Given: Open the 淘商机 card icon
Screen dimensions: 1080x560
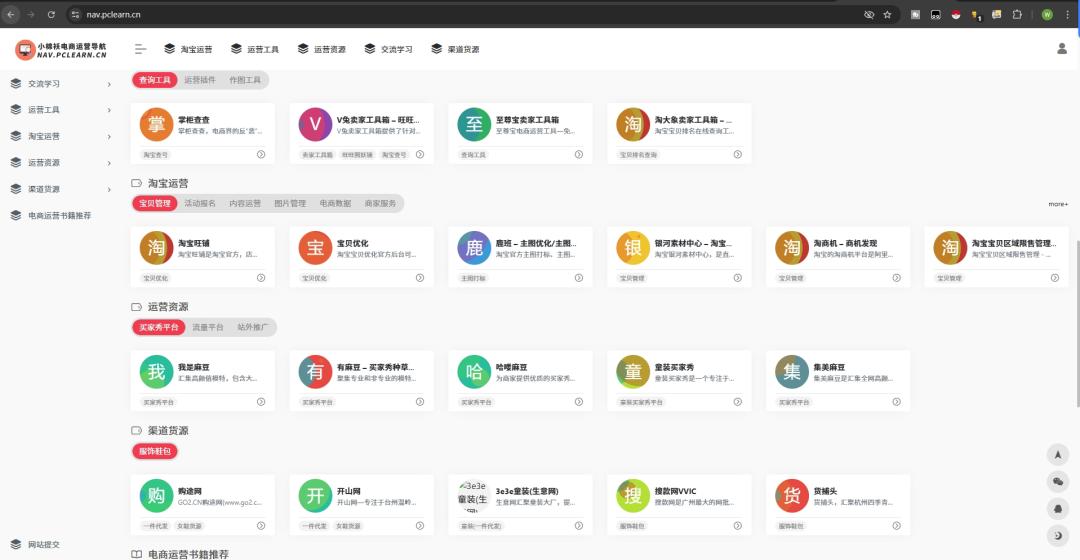Looking at the screenshot, I should point(792,248).
